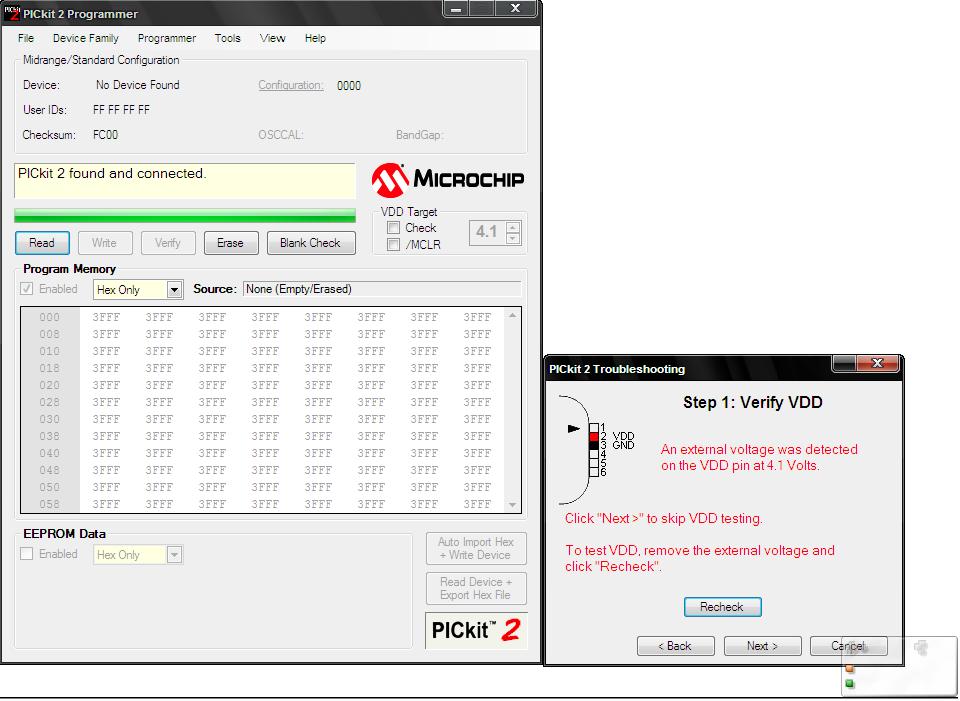Click the program memory address 028
Viewport: 960px width, 701px height.
click(x=50, y=402)
